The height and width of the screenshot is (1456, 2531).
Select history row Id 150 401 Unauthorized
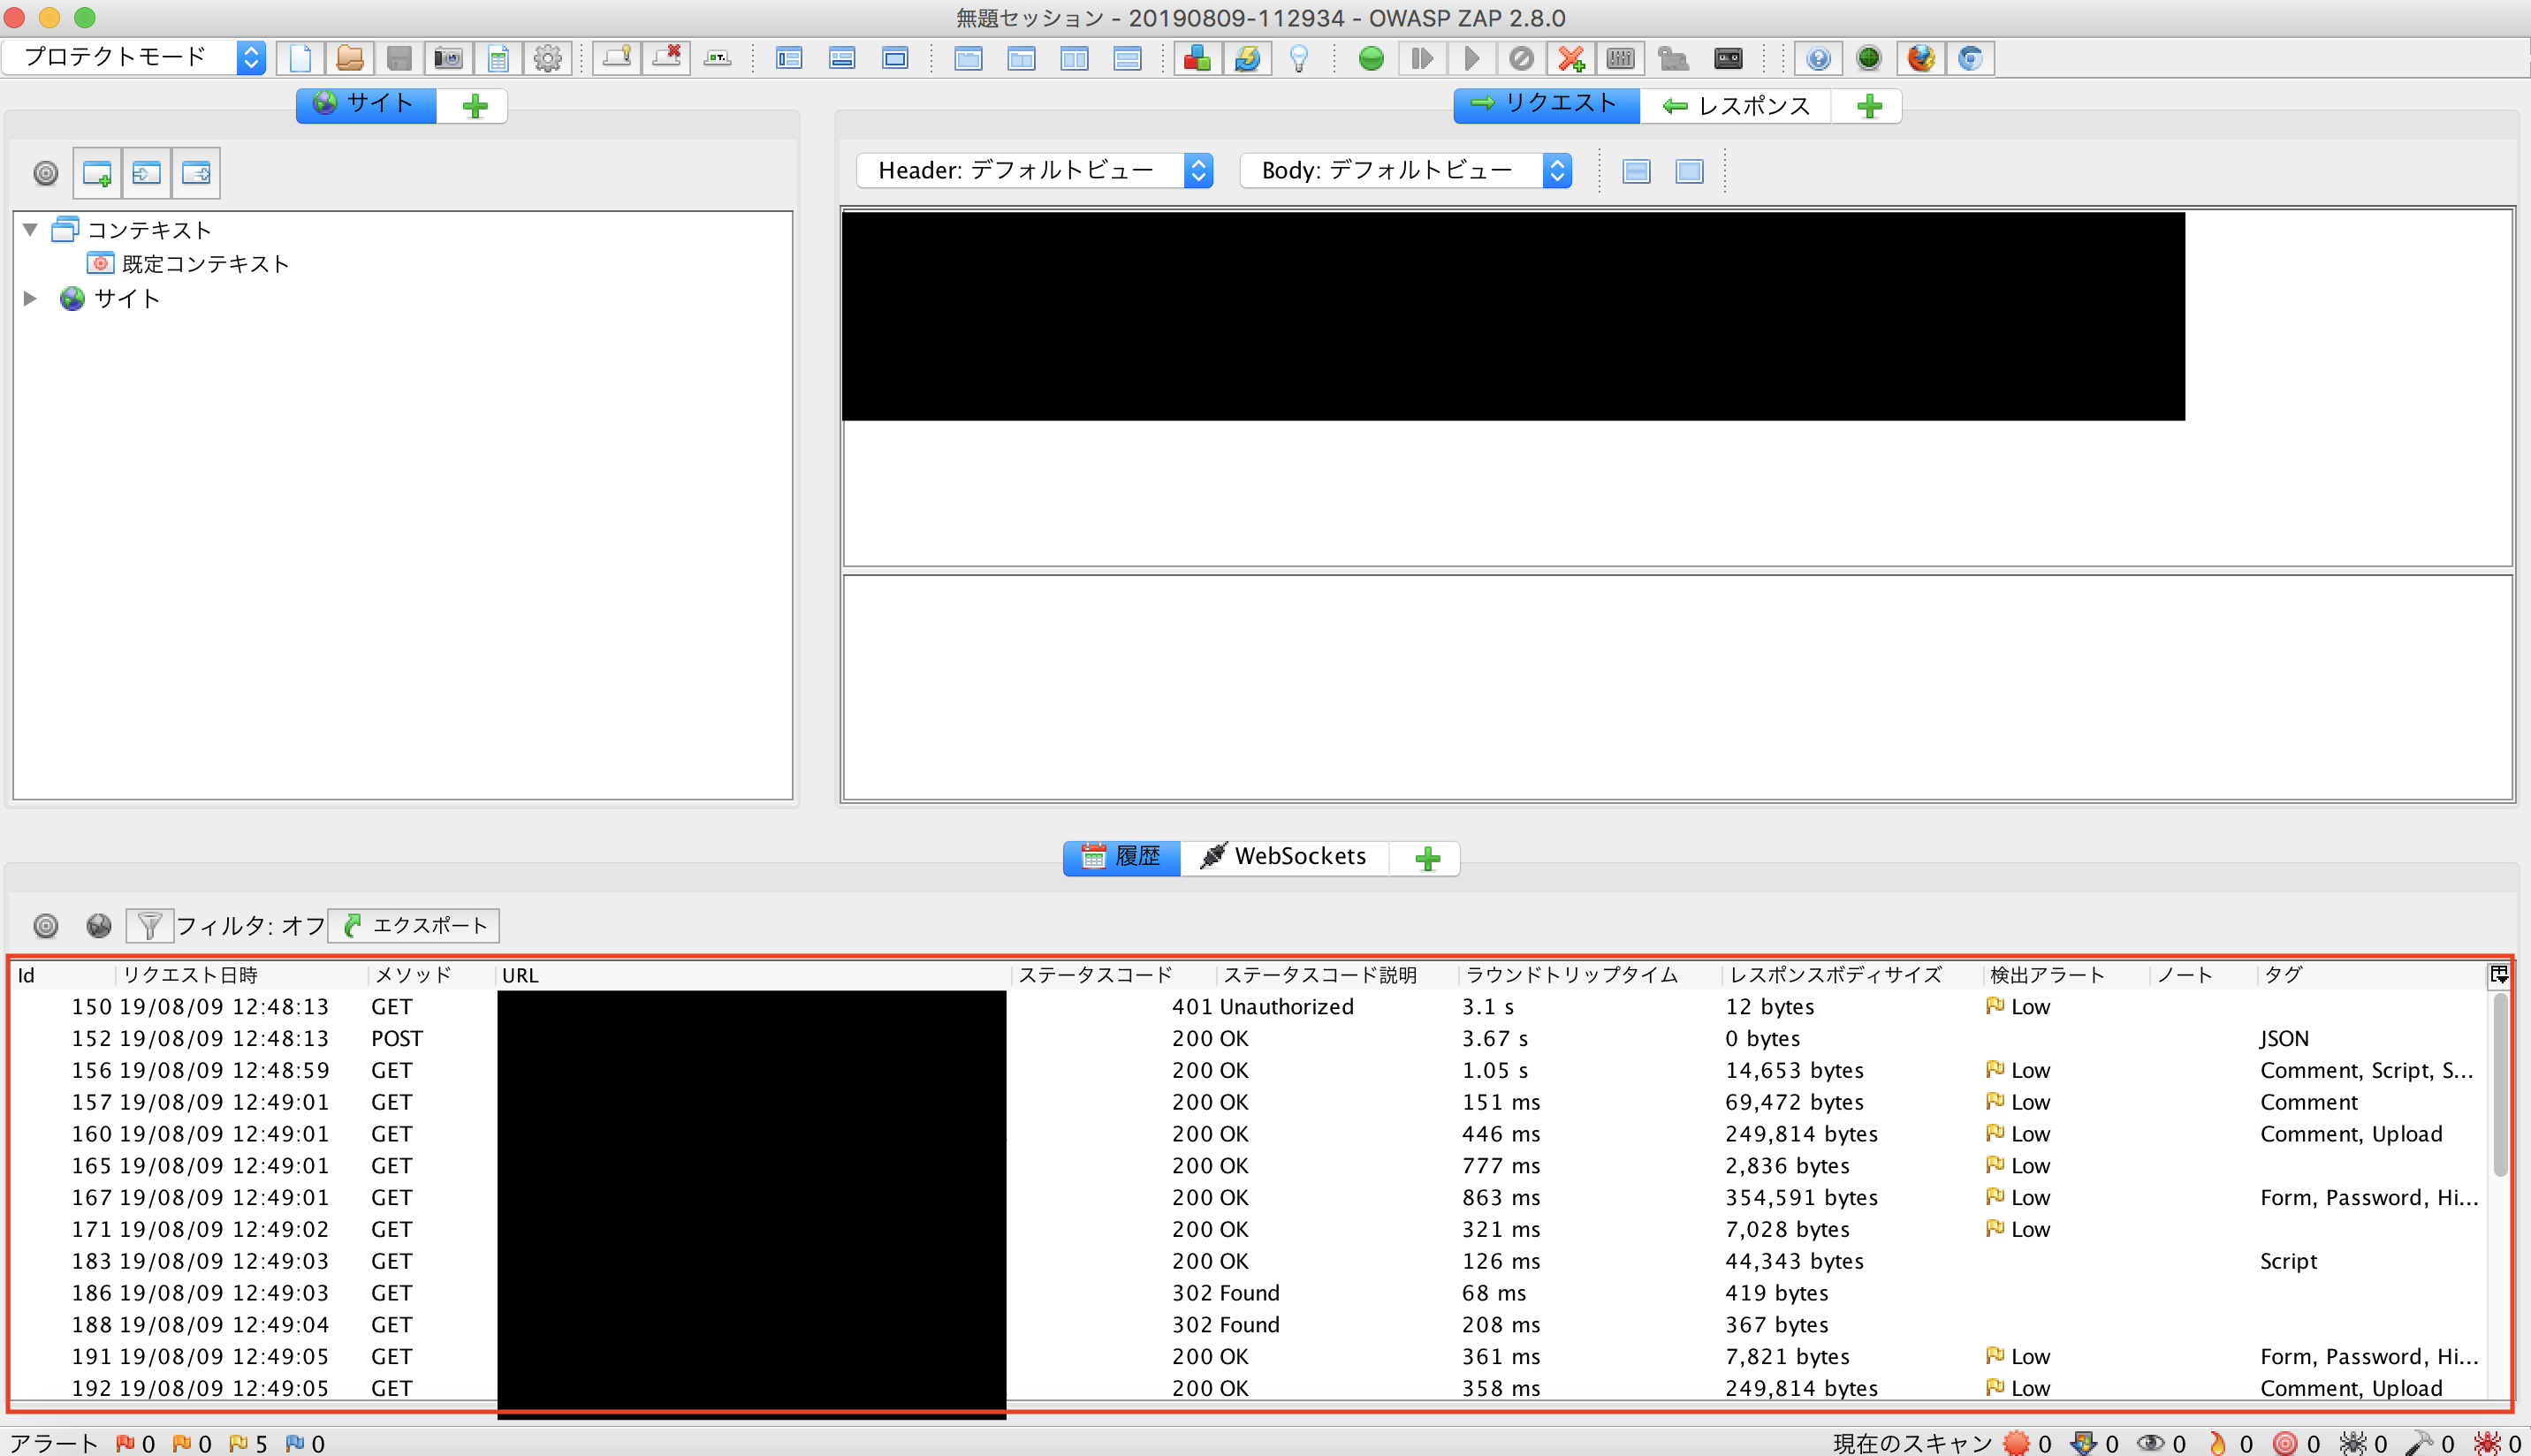1248,1007
